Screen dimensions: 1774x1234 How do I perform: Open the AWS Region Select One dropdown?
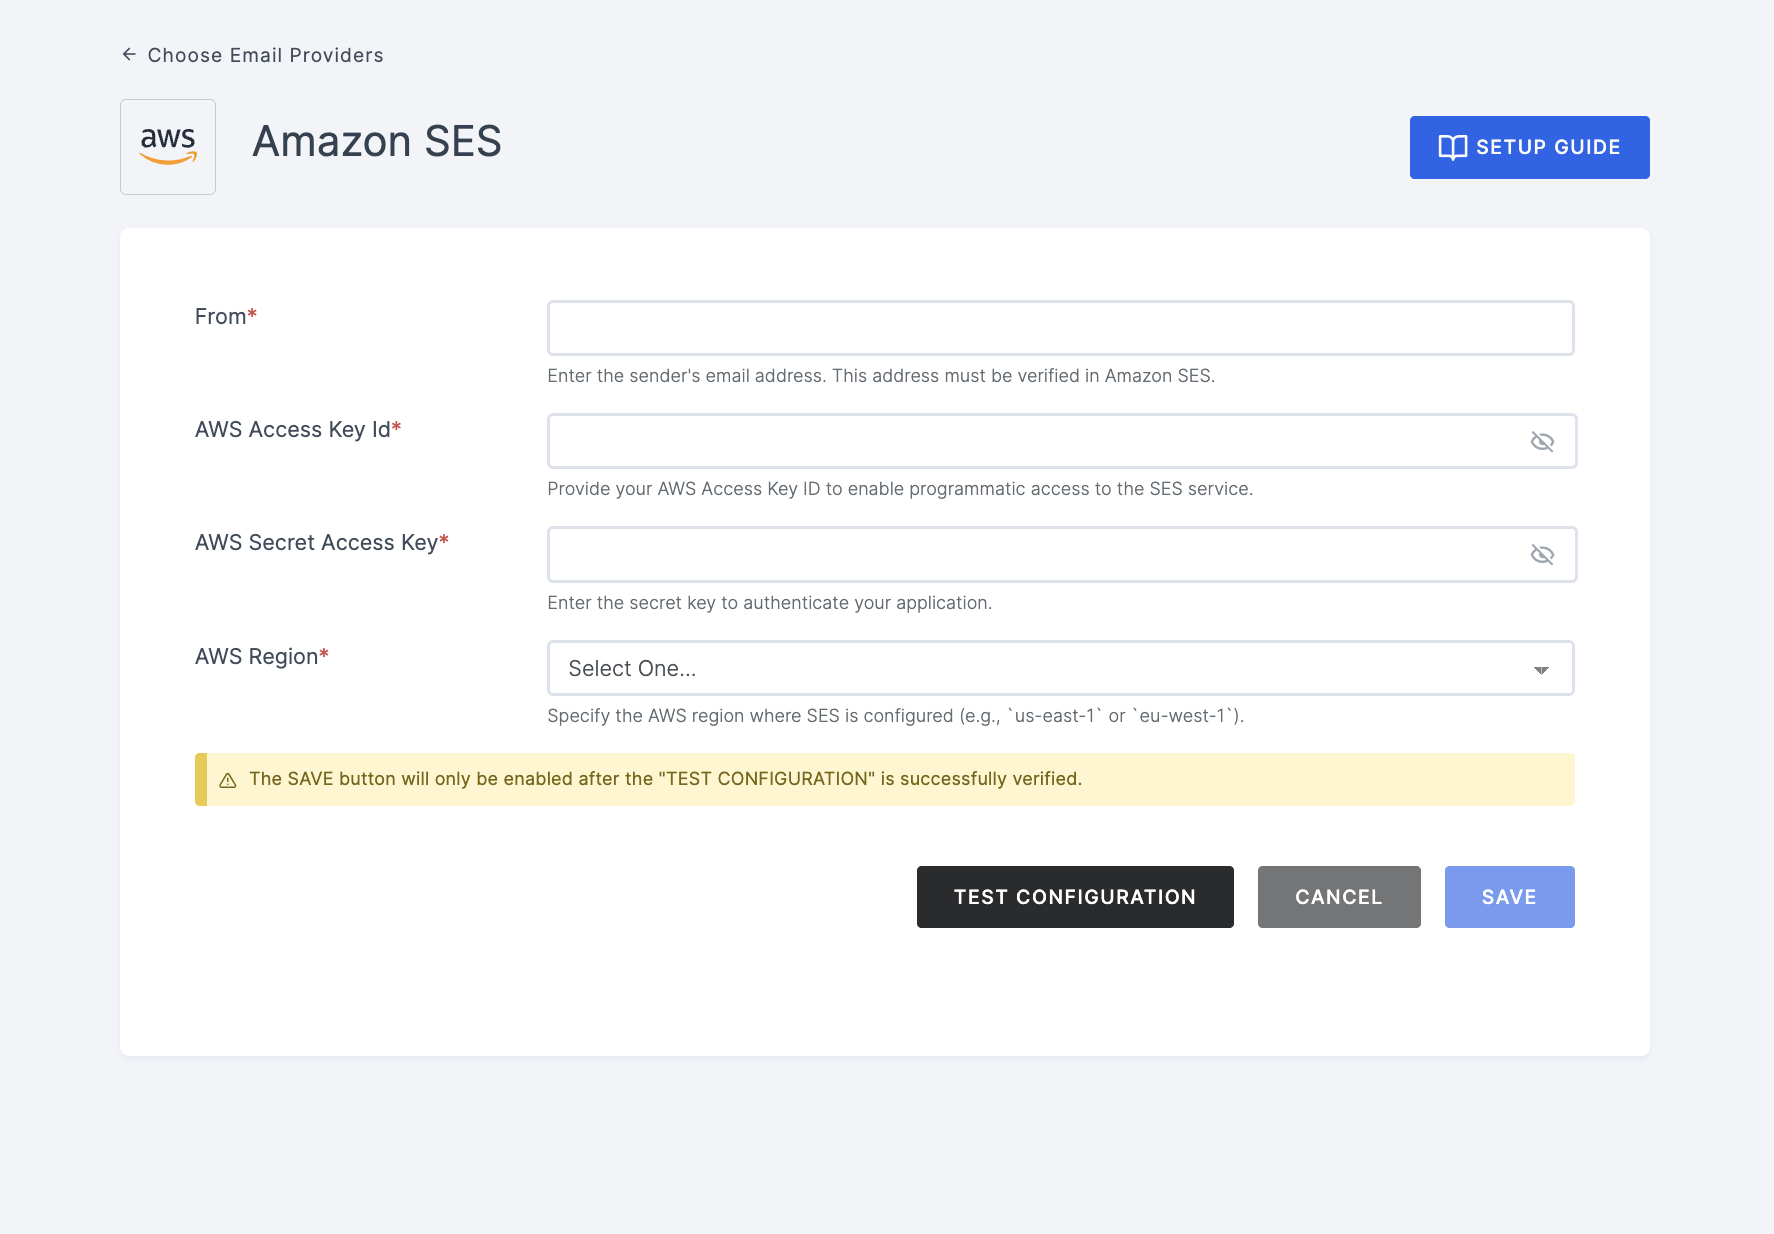click(1061, 668)
